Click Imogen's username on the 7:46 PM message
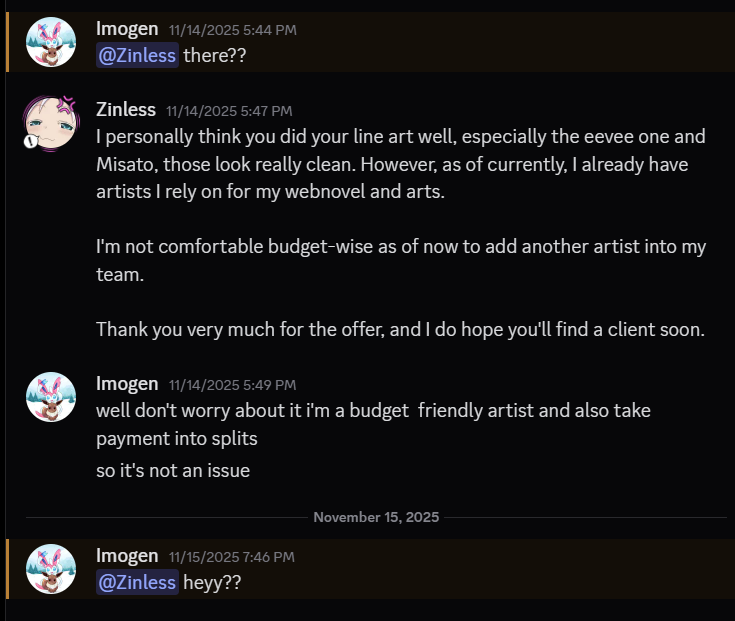Viewport: 735px width, 621px height. tap(127, 556)
